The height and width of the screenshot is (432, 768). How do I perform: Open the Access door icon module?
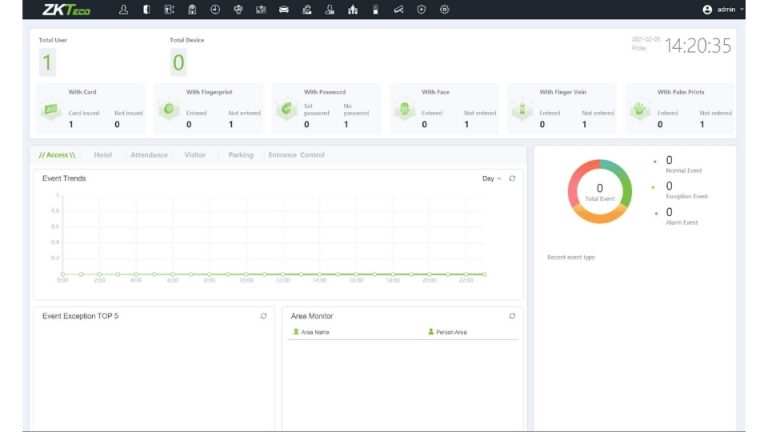click(146, 9)
